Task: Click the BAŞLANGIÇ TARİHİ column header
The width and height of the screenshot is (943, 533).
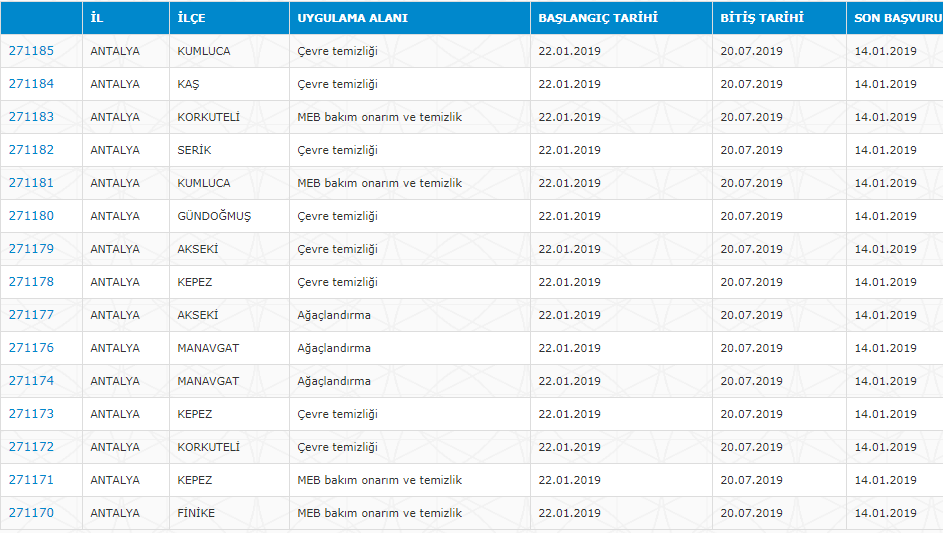Action: click(598, 18)
